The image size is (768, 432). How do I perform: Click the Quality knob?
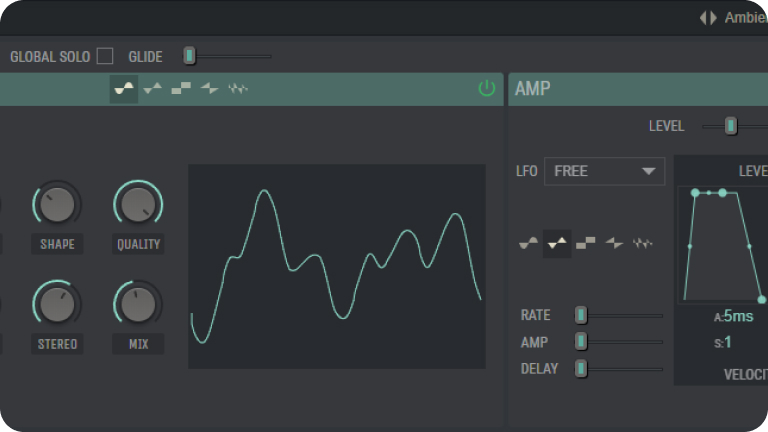pyautogui.click(x=138, y=204)
